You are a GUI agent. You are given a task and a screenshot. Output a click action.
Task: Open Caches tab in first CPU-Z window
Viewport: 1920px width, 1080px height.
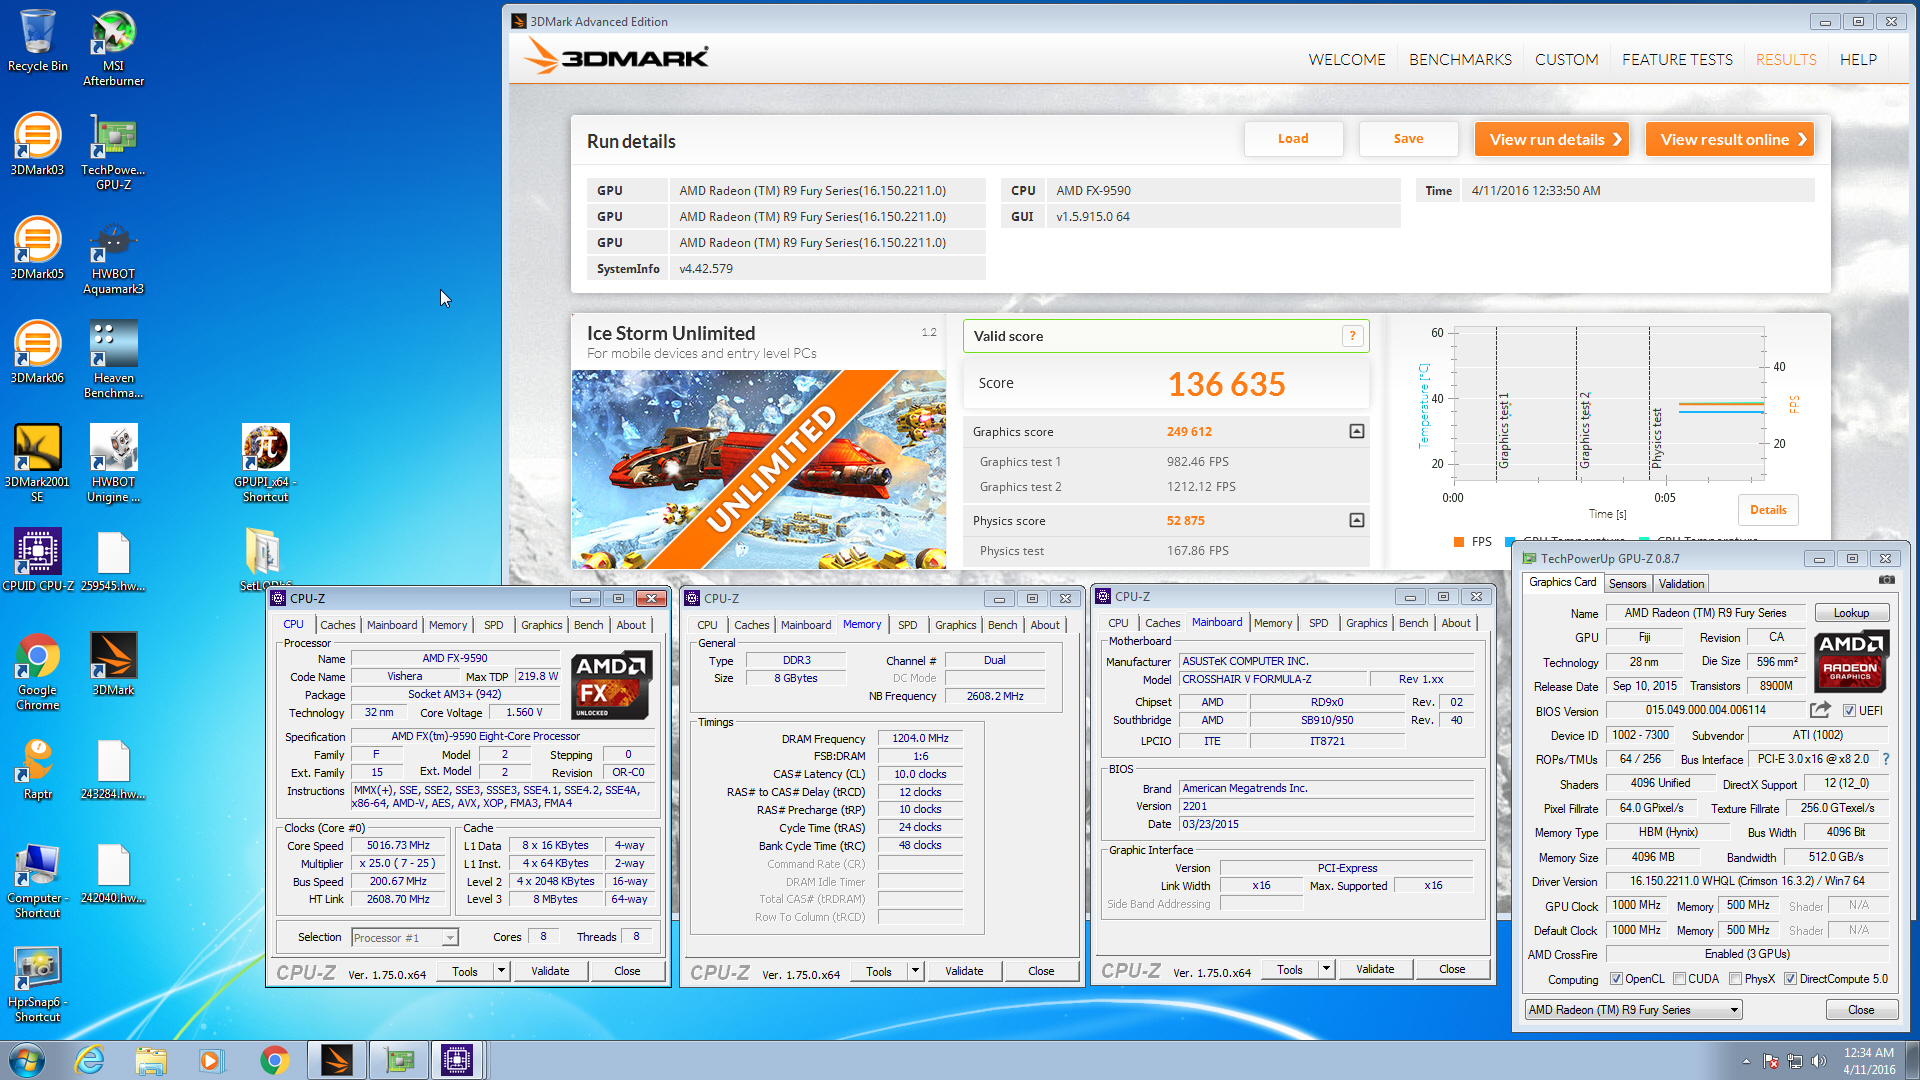tap(337, 625)
